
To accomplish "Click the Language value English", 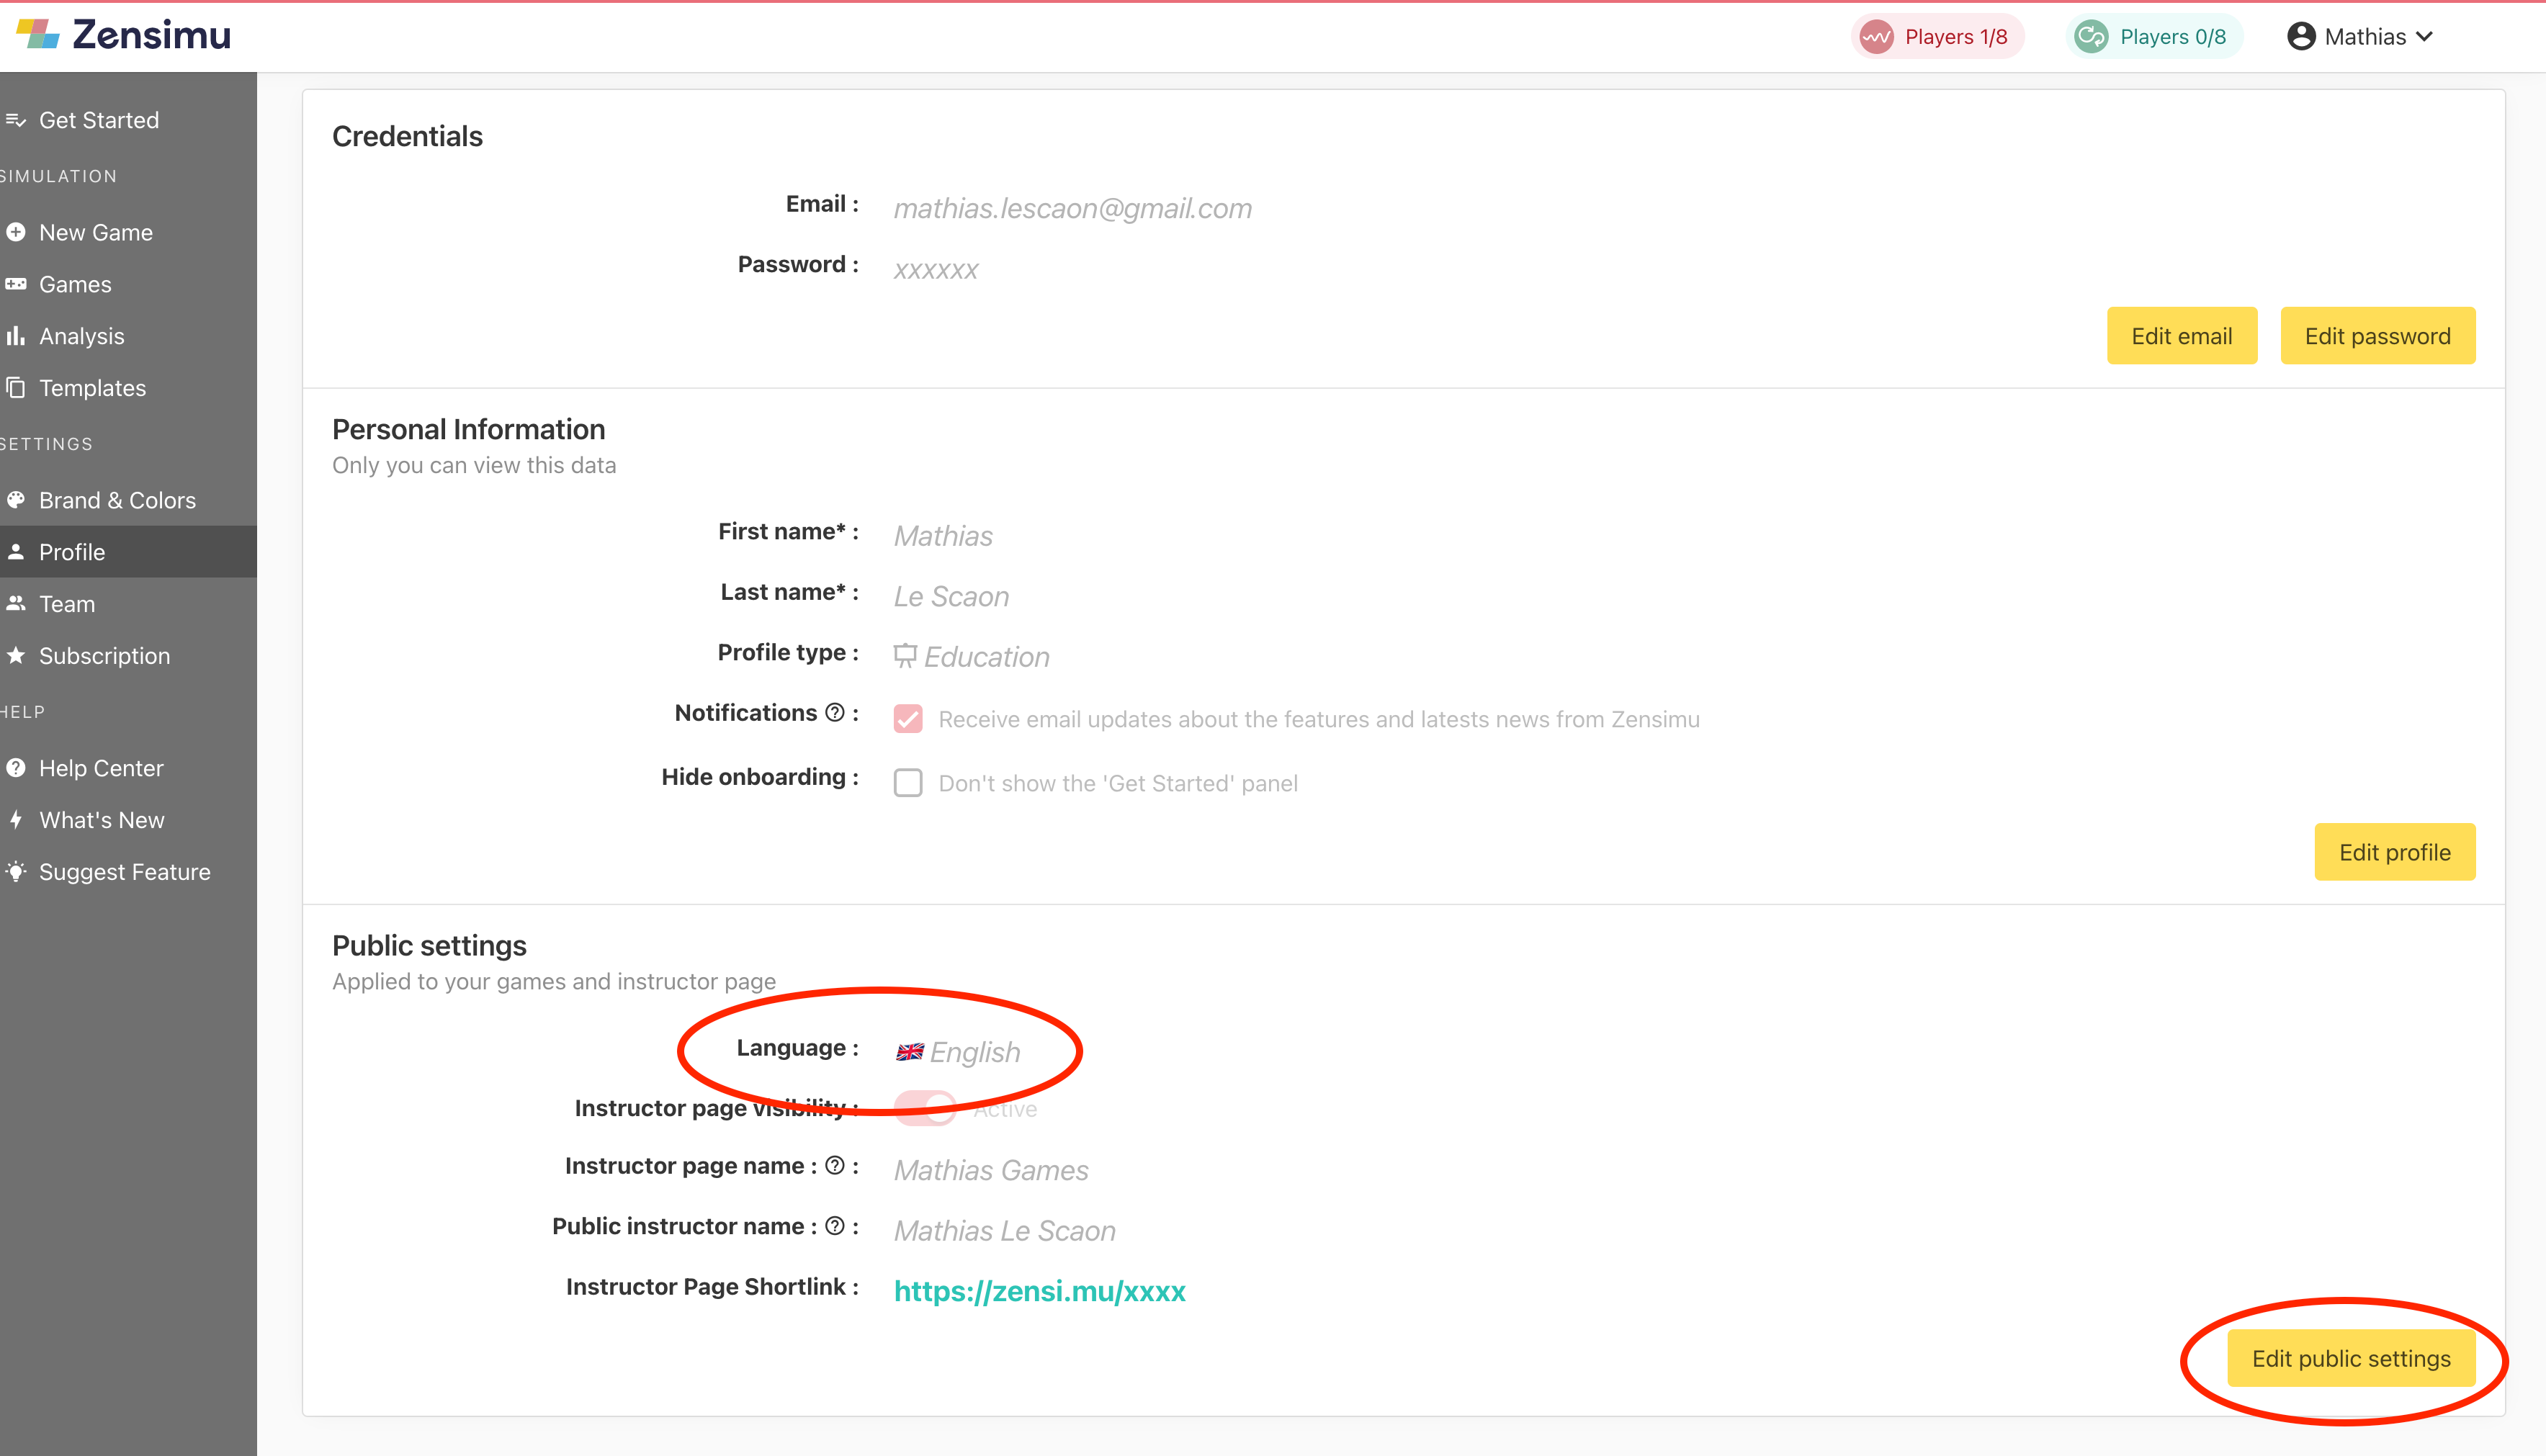I will [x=975, y=1052].
